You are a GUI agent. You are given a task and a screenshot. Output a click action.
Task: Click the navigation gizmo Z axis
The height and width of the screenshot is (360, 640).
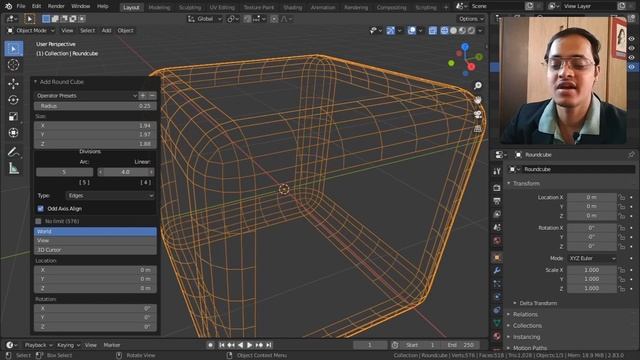(465, 47)
